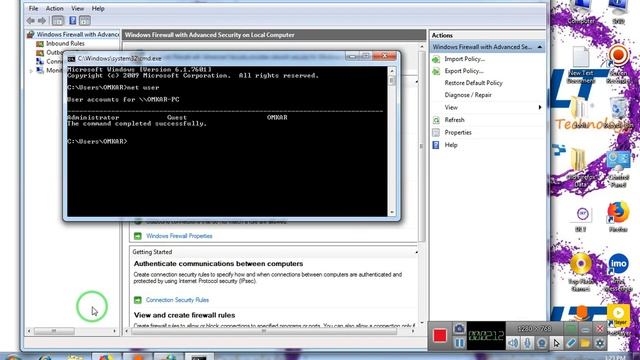Click the Guest account name in cmd output
This screenshot has width=640, height=360.
[177, 118]
